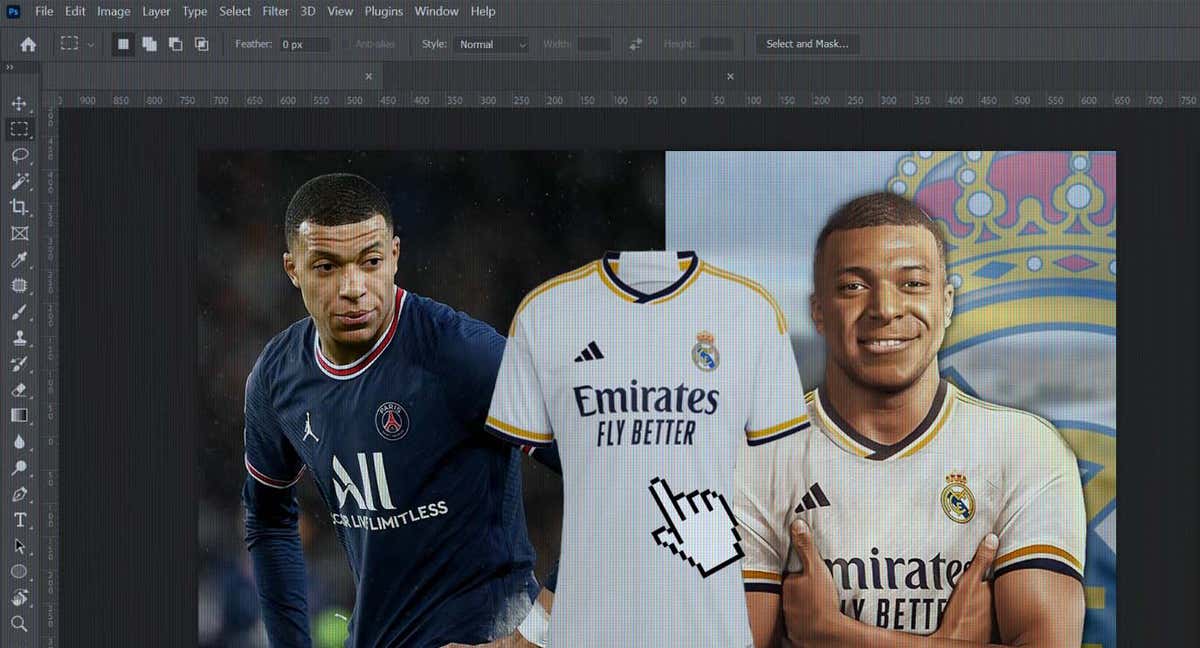Select the Move tool
This screenshot has width=1200, height=648.
(x=19, y=103)
